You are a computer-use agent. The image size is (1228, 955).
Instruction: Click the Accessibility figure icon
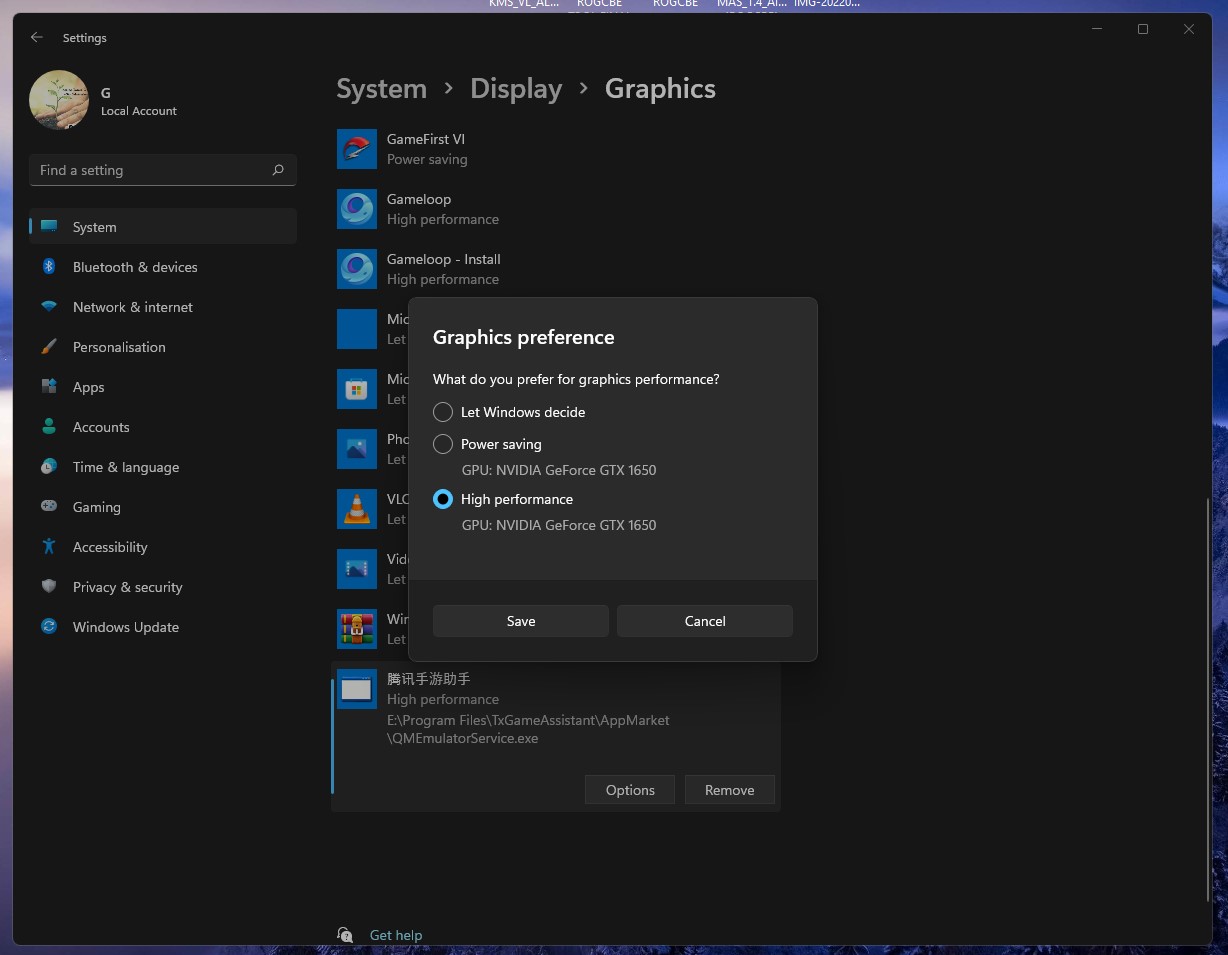(x=49, y=546)
